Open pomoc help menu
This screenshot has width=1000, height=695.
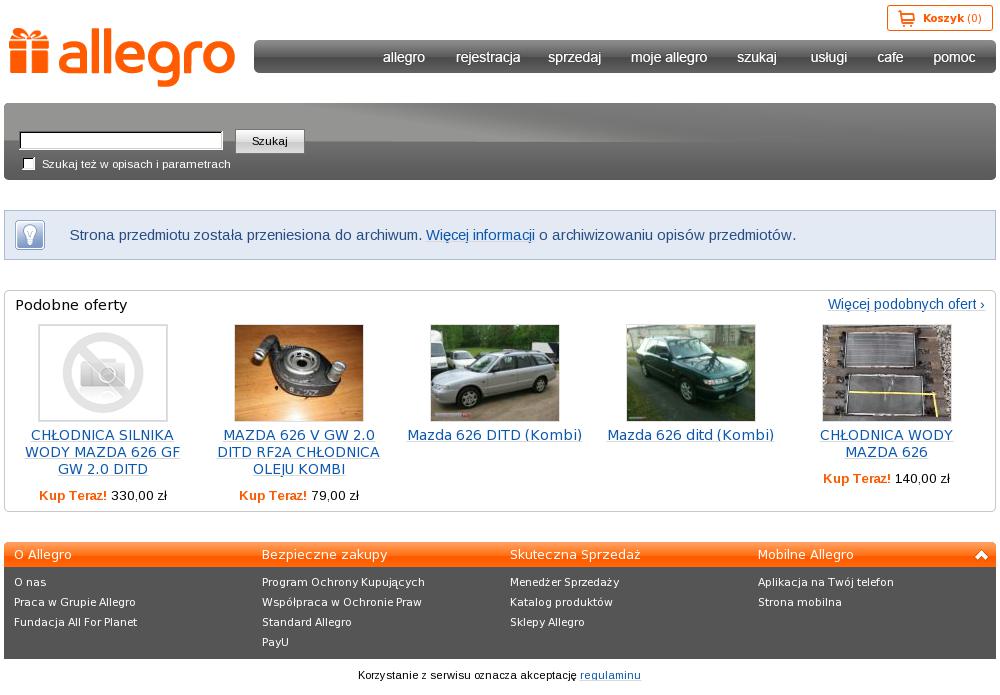coord(954,57)
